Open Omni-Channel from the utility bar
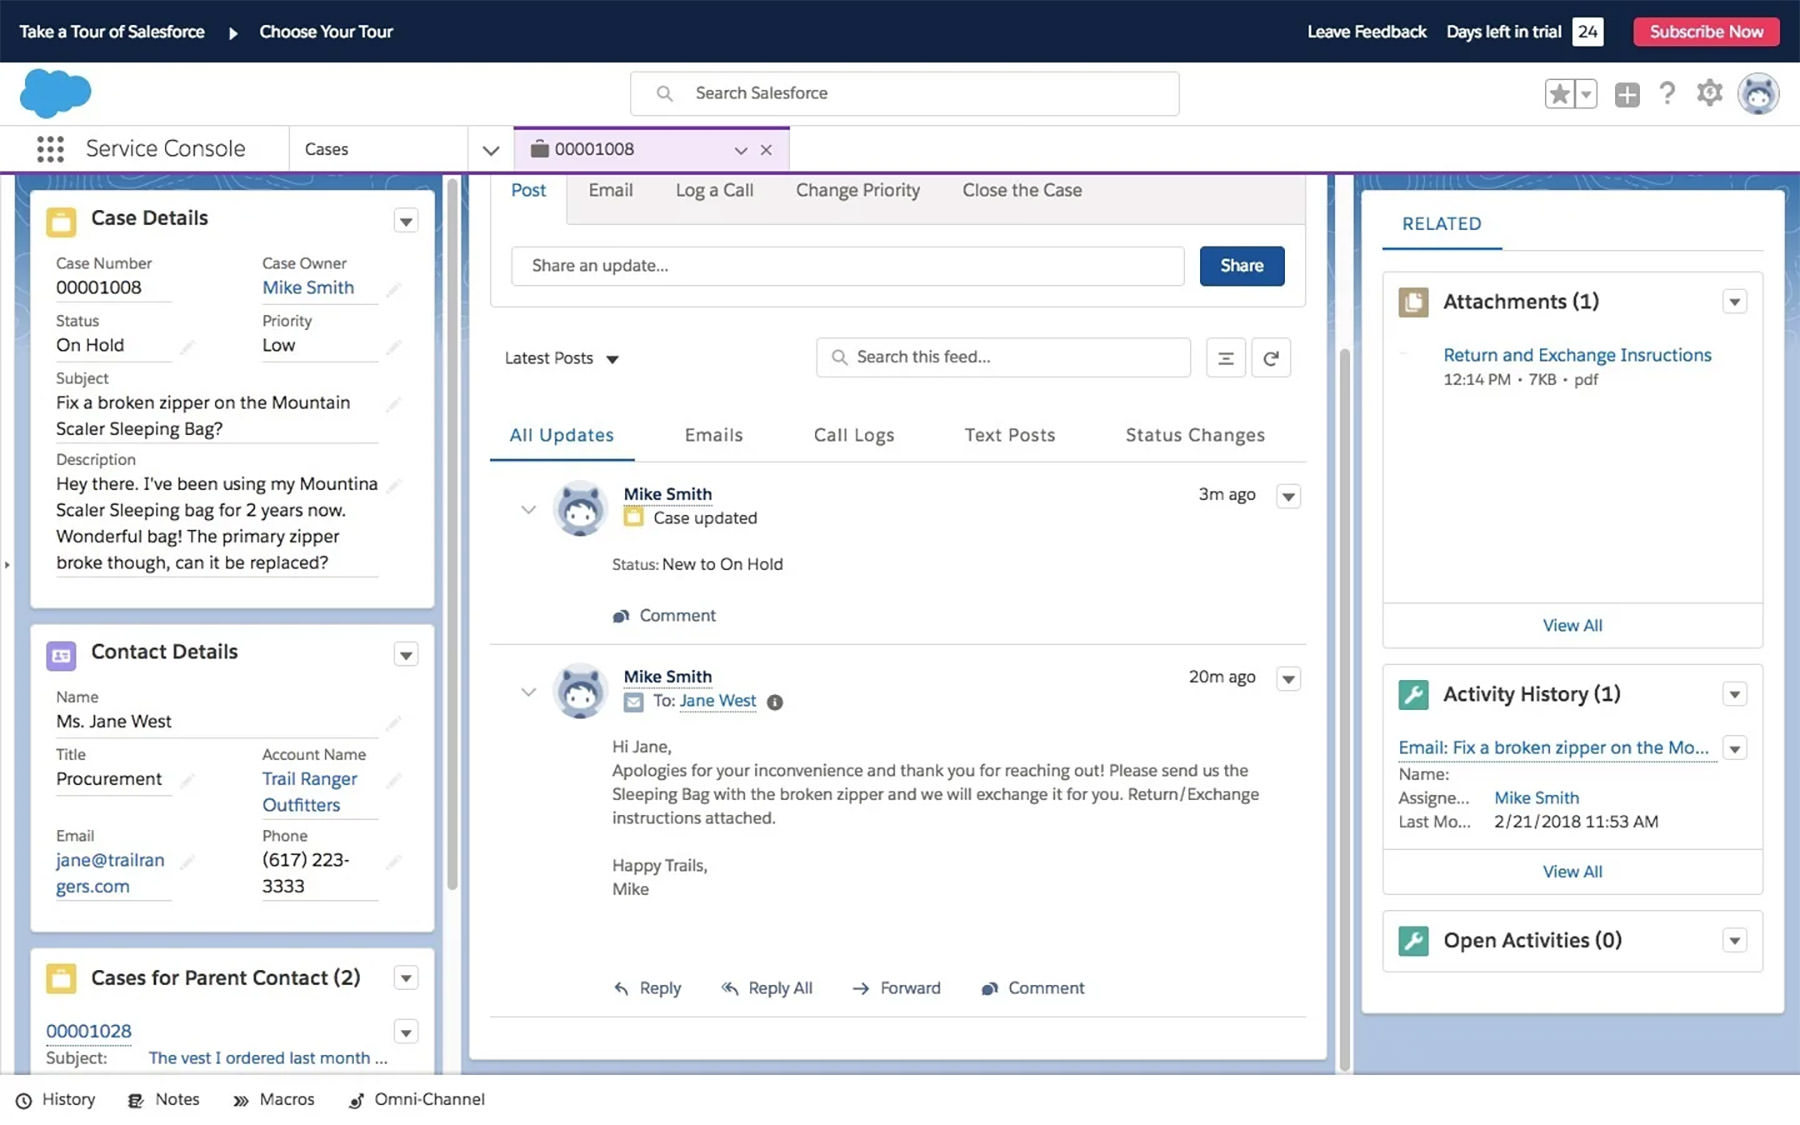Image resolution: width=1800 pixels, height=1125 pixels. [x=417, y=1099]
